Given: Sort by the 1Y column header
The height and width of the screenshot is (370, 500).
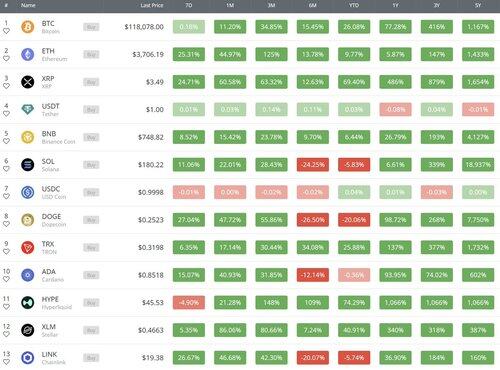Looking at the screenshot, I should coord(395,5).
